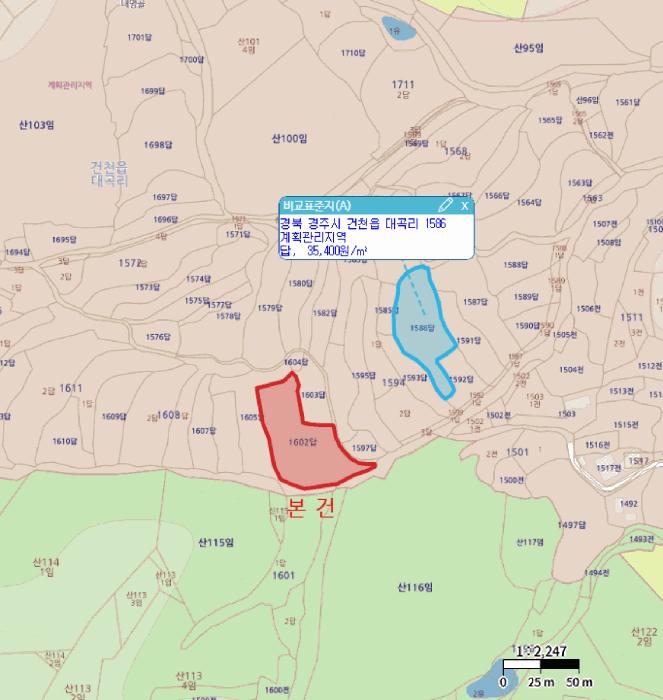Click parcel 1507전

point(605,224)
